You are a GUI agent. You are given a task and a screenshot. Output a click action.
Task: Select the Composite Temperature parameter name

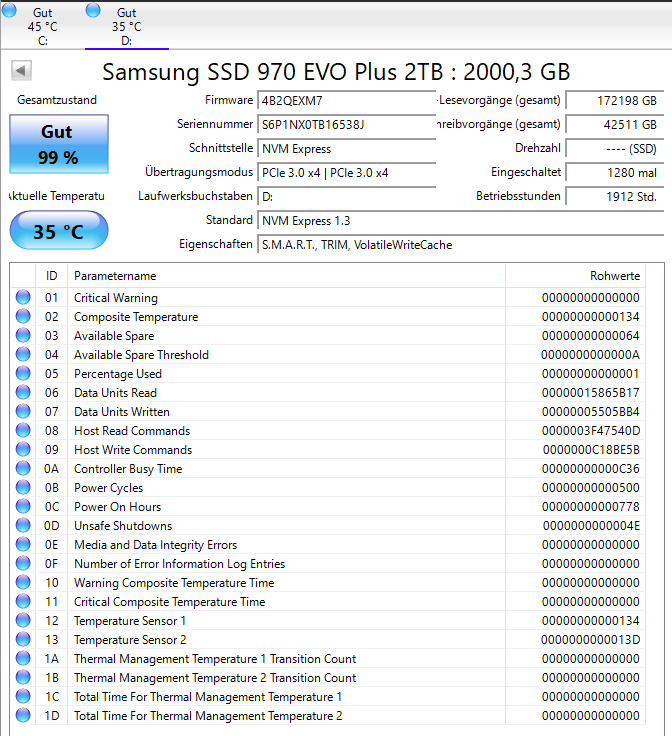(136, 317)
